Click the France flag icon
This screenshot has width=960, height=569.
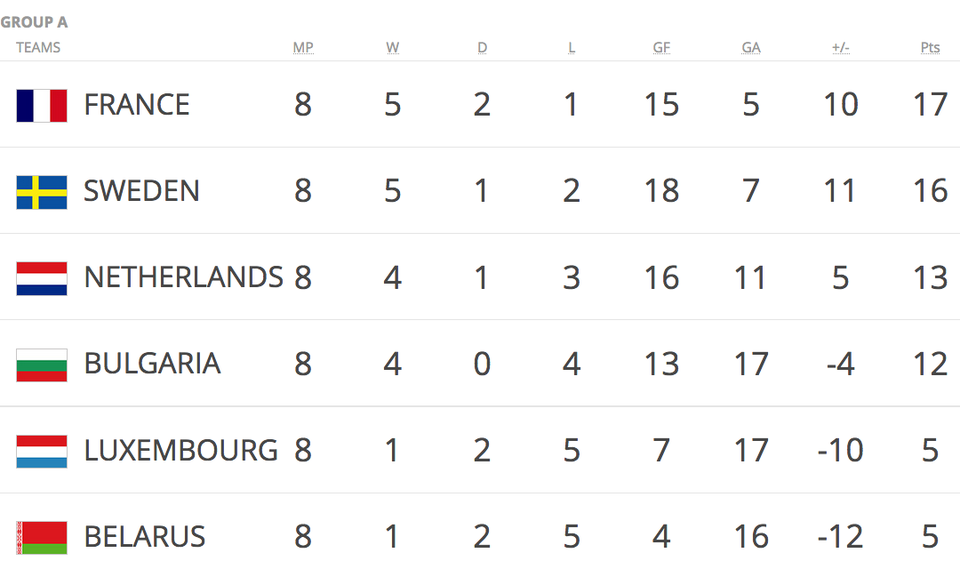42,105
